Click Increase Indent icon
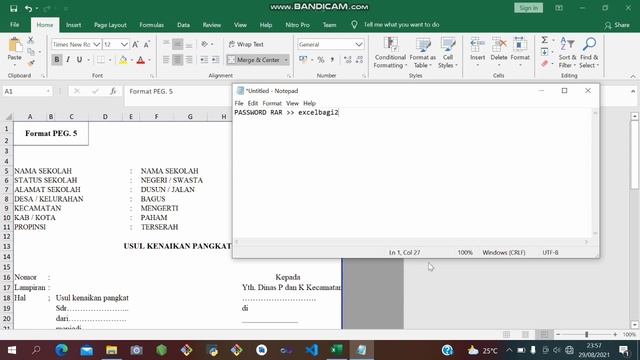This screenshot has height=360, width=640. point(216,60)
